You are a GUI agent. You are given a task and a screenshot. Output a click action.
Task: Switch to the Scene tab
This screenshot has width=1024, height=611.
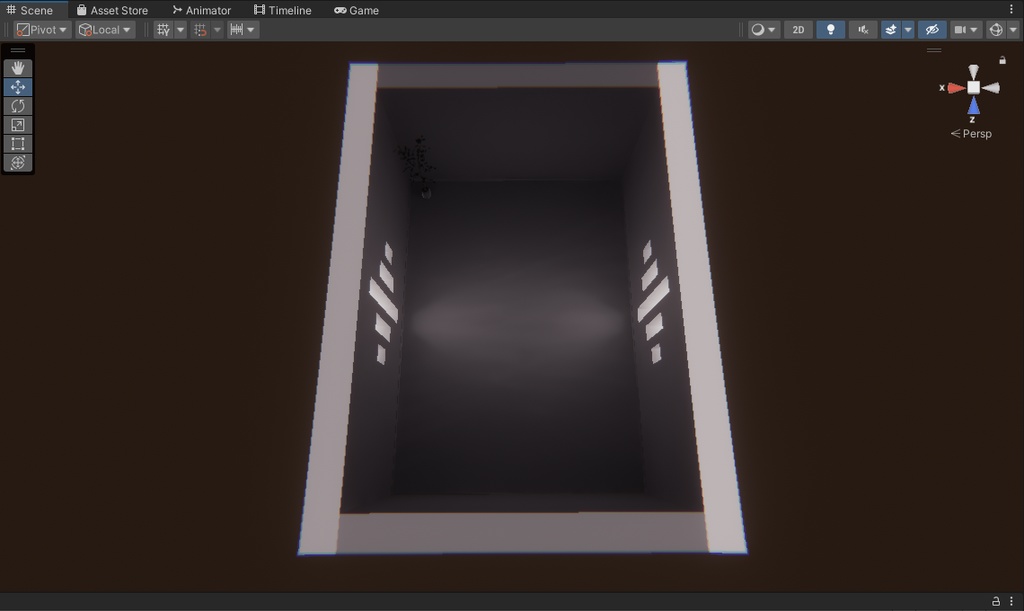(30, 10)
